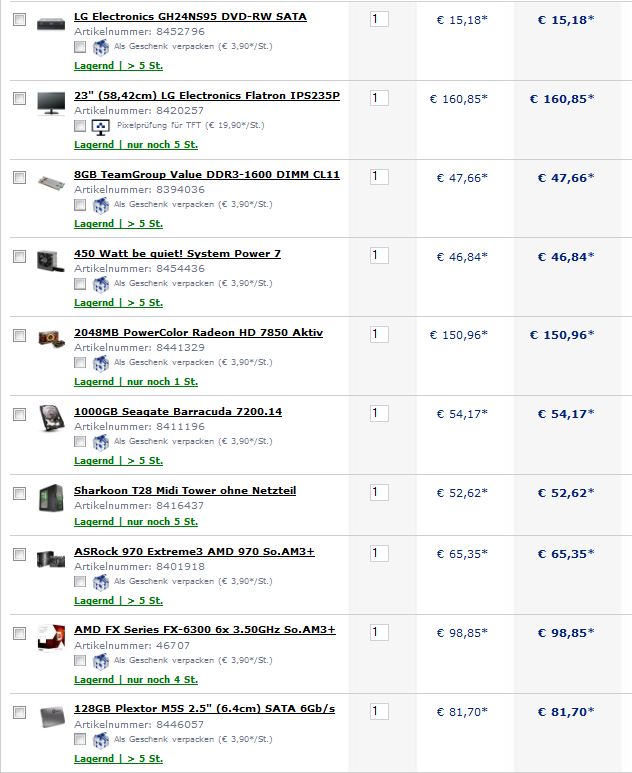Screen dimensions: 632x773
Task: Check gift wrapping option for AMD FX-6300
Action: coord(80,661)
